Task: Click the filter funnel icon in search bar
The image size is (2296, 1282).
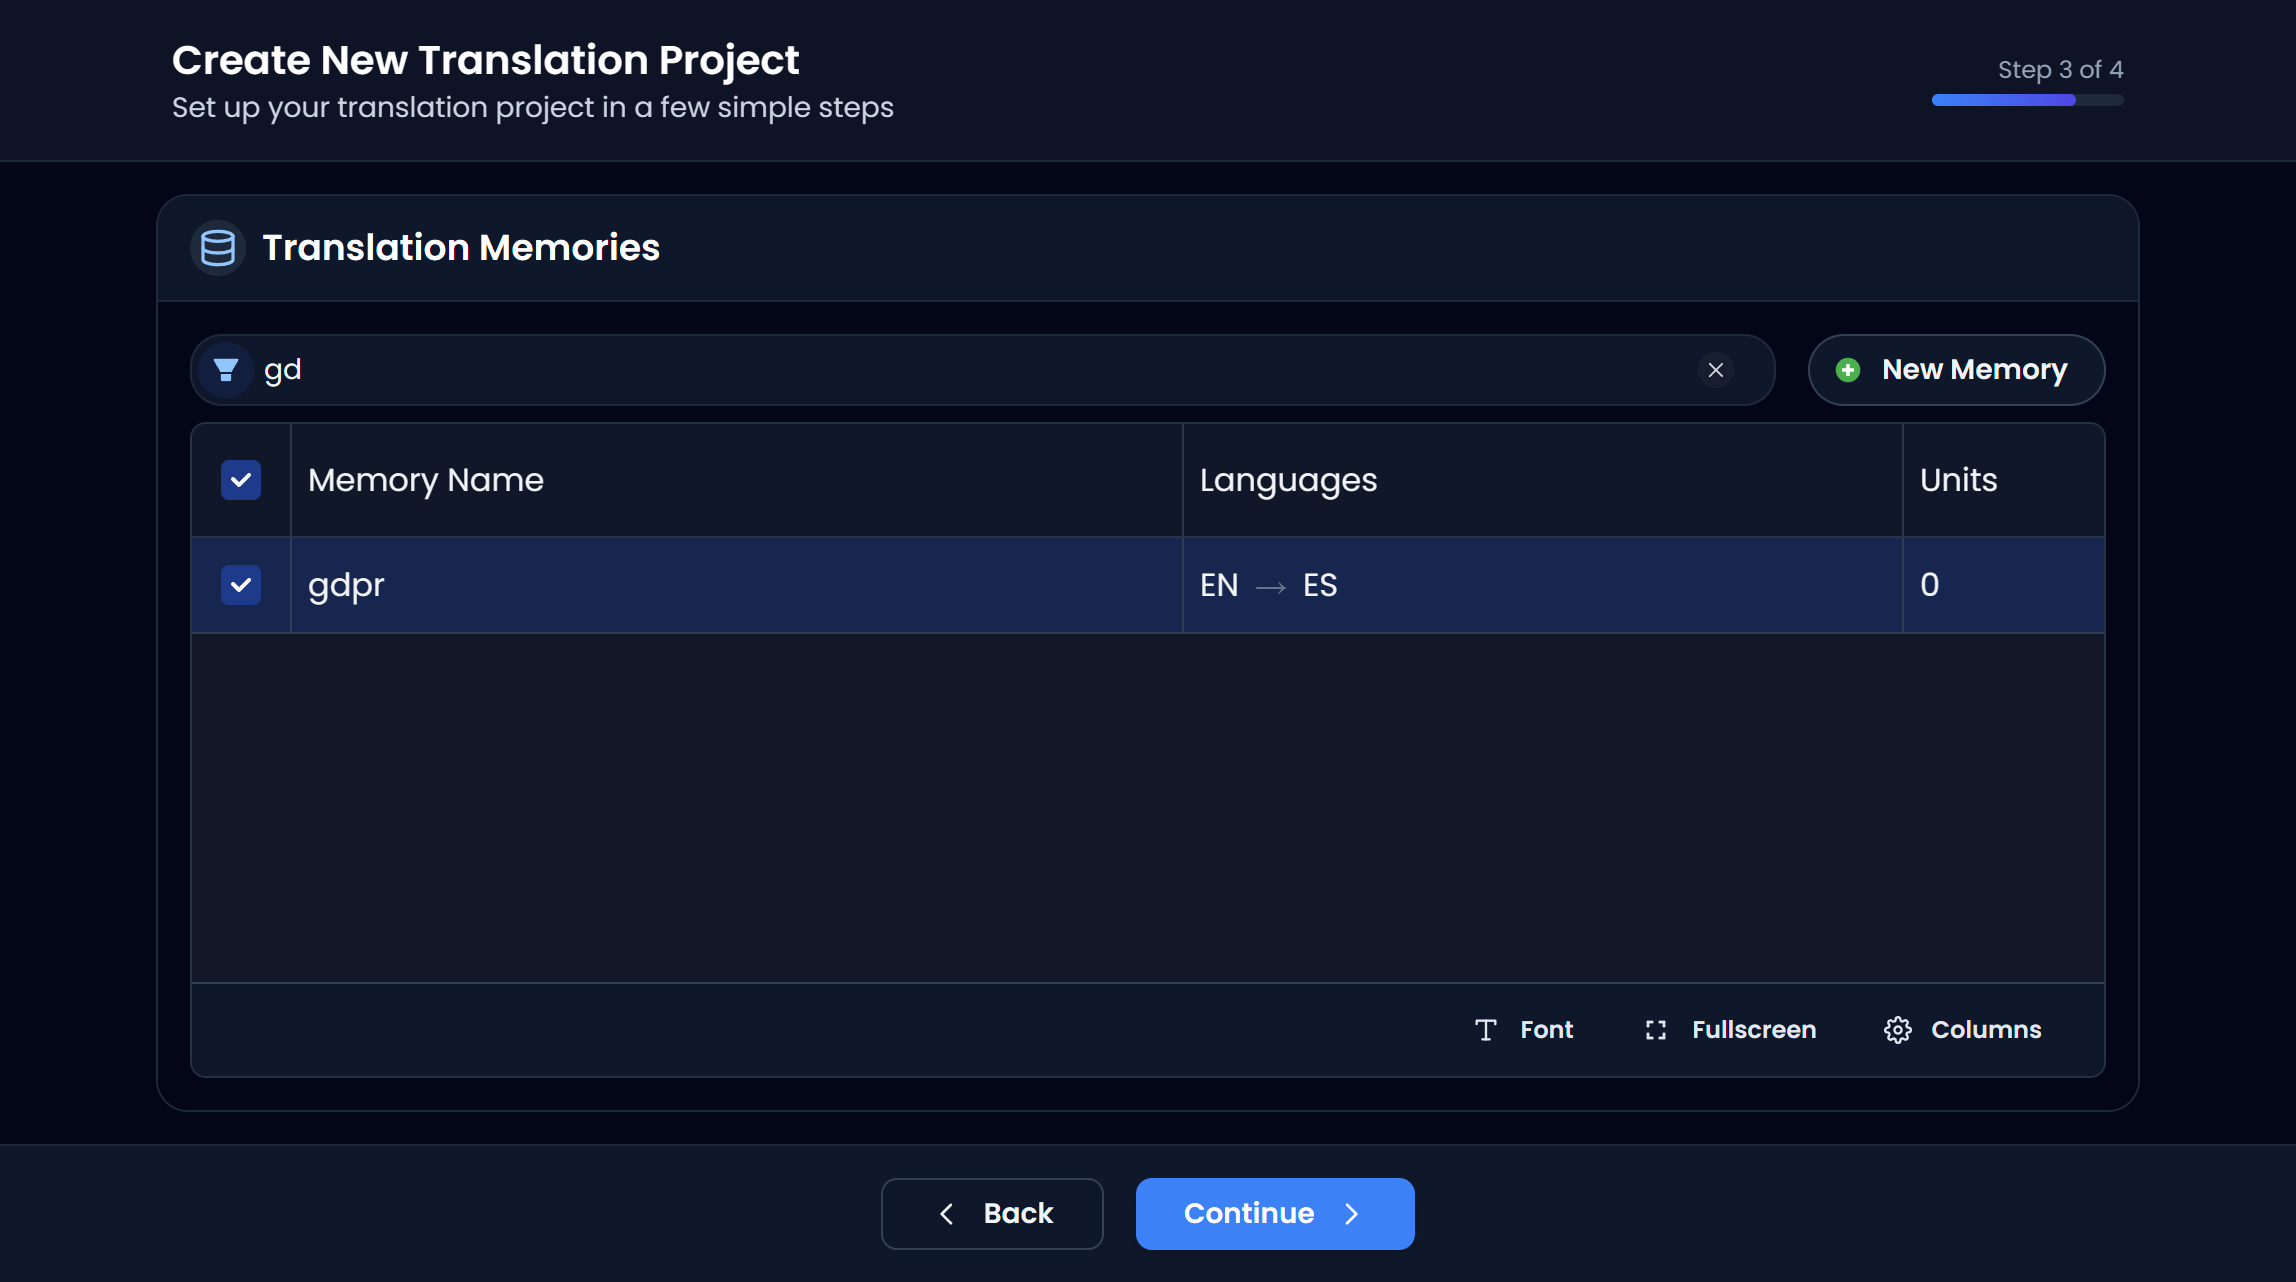Action: click(225, 369)
